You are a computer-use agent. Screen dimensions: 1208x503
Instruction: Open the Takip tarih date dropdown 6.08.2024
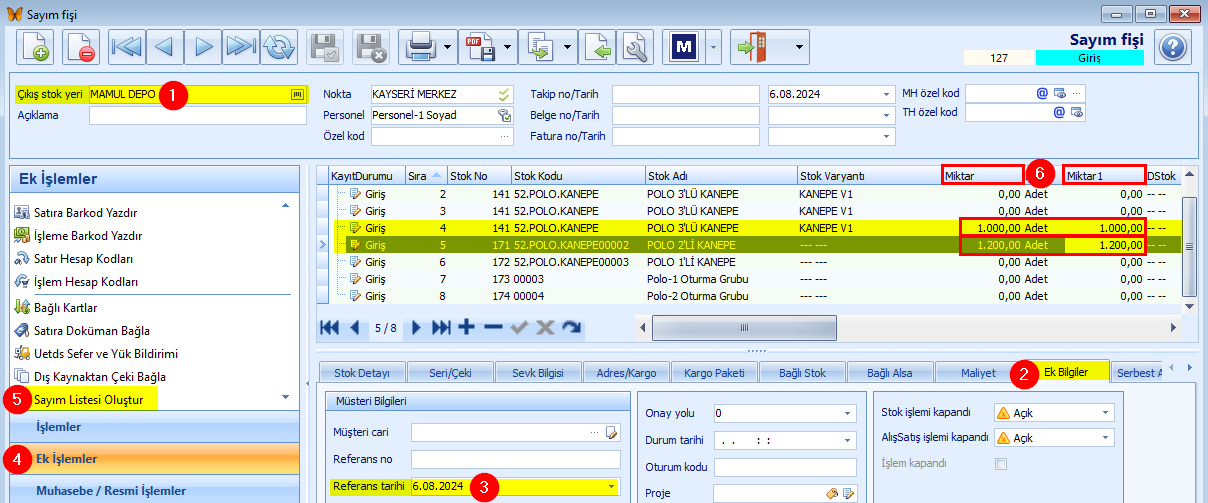pos(886,94)
